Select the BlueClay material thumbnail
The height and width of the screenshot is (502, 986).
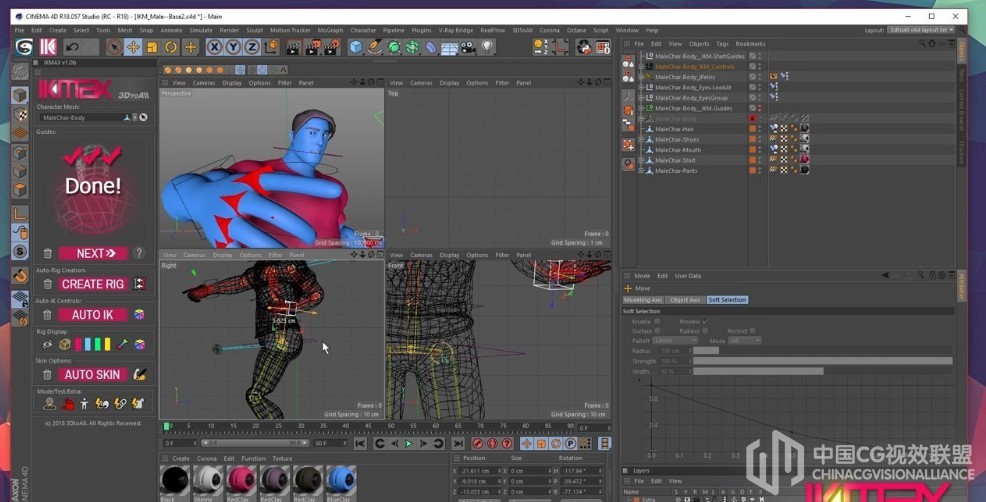341,480
